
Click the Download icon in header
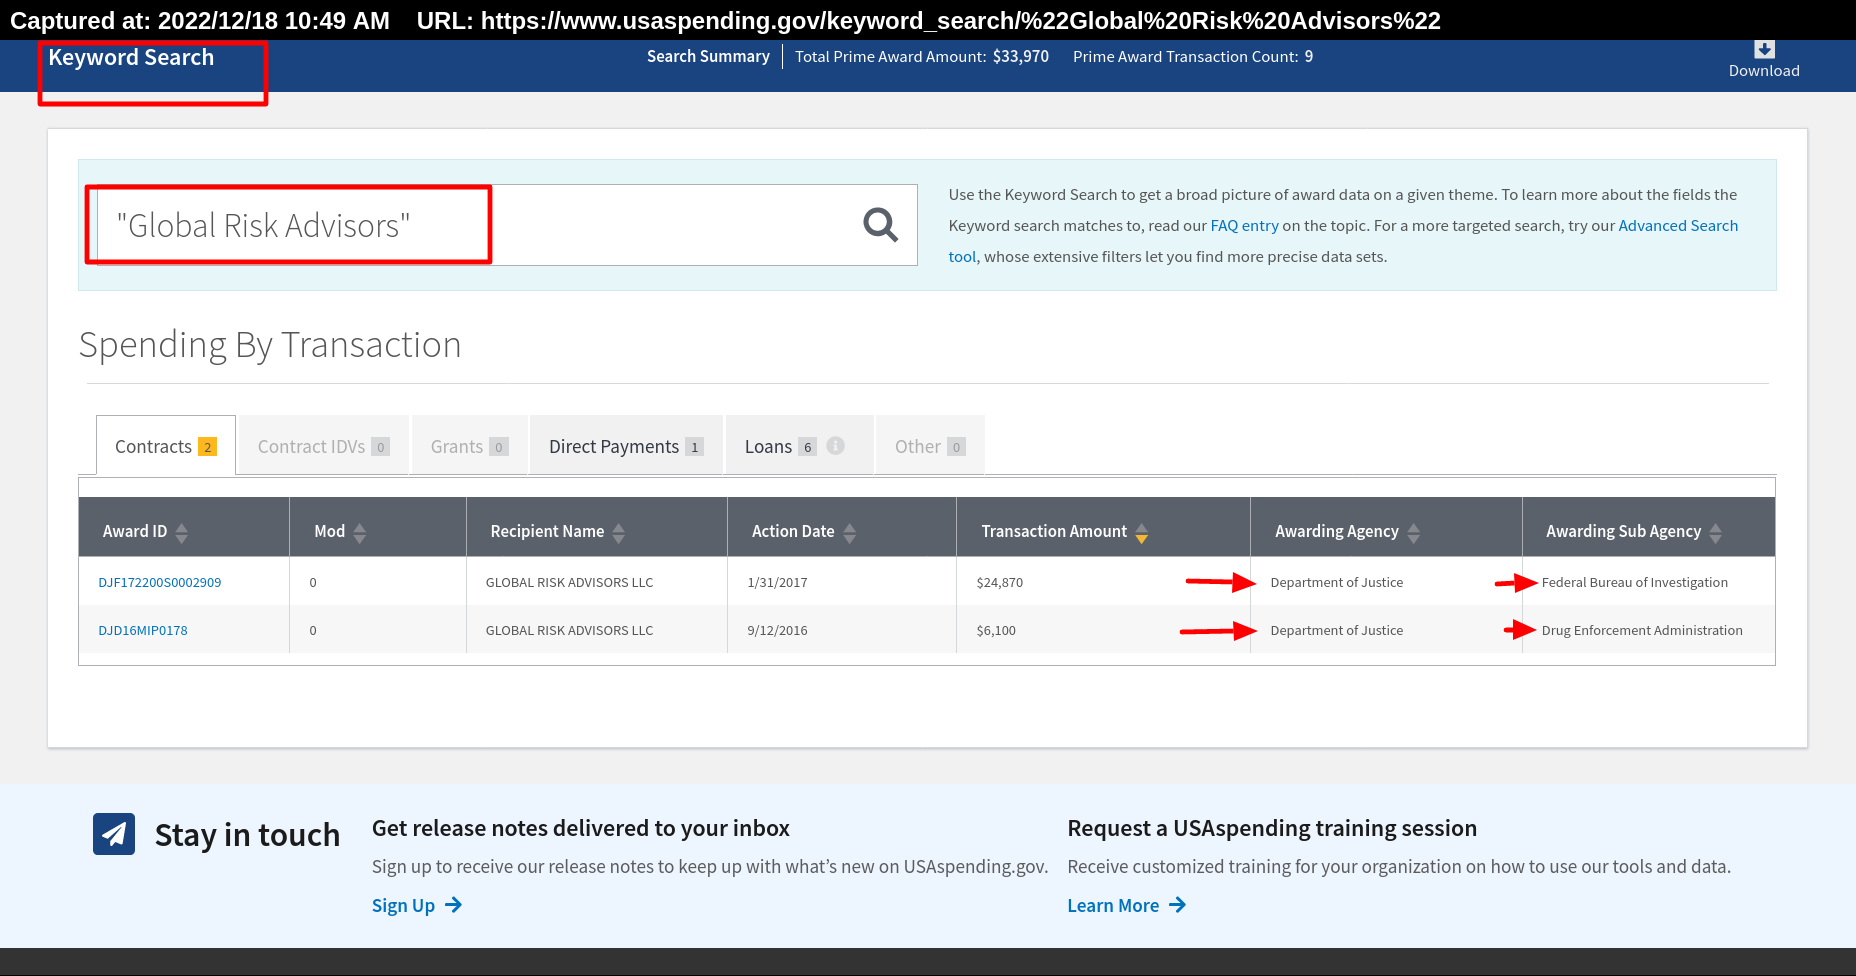1764,49
